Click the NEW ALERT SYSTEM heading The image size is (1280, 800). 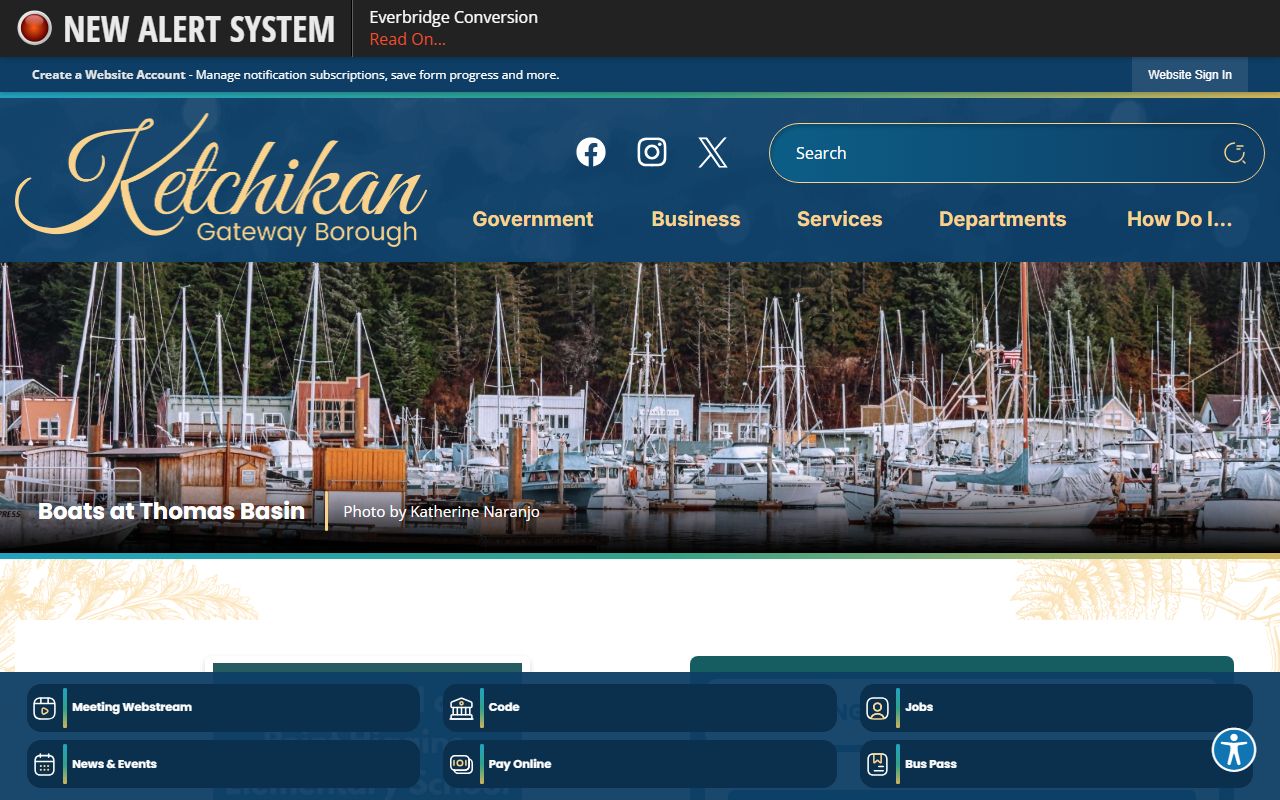[x=199, y=29]
